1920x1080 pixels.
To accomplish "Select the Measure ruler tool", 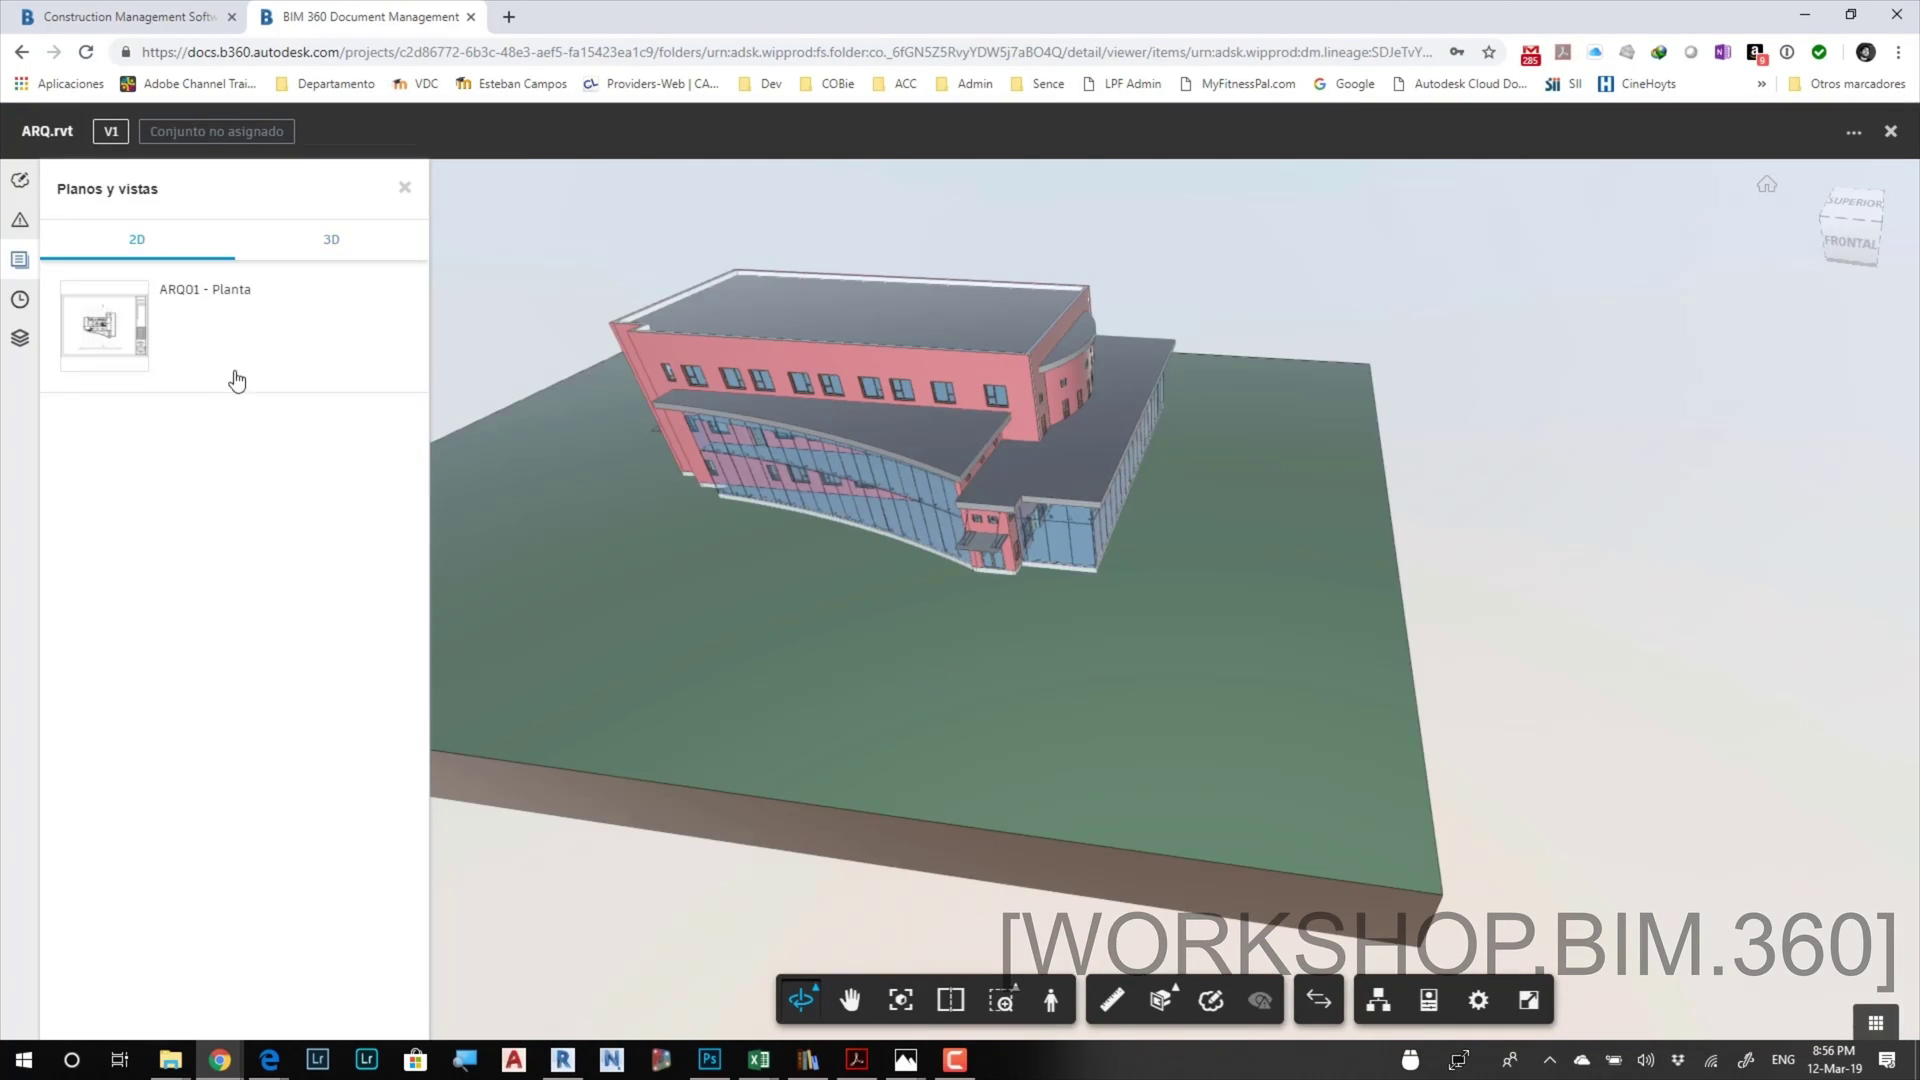I will tap(1112, 1000).
